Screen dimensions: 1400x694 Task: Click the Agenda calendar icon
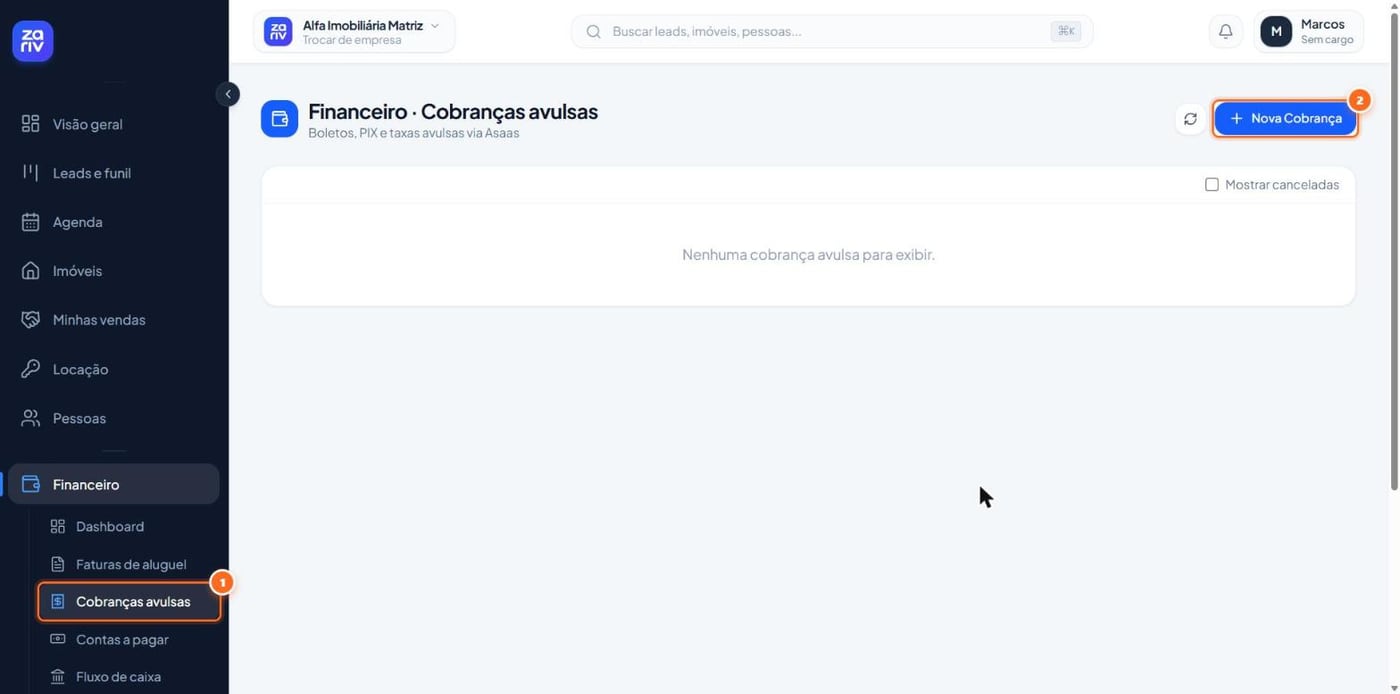point(31,222)
